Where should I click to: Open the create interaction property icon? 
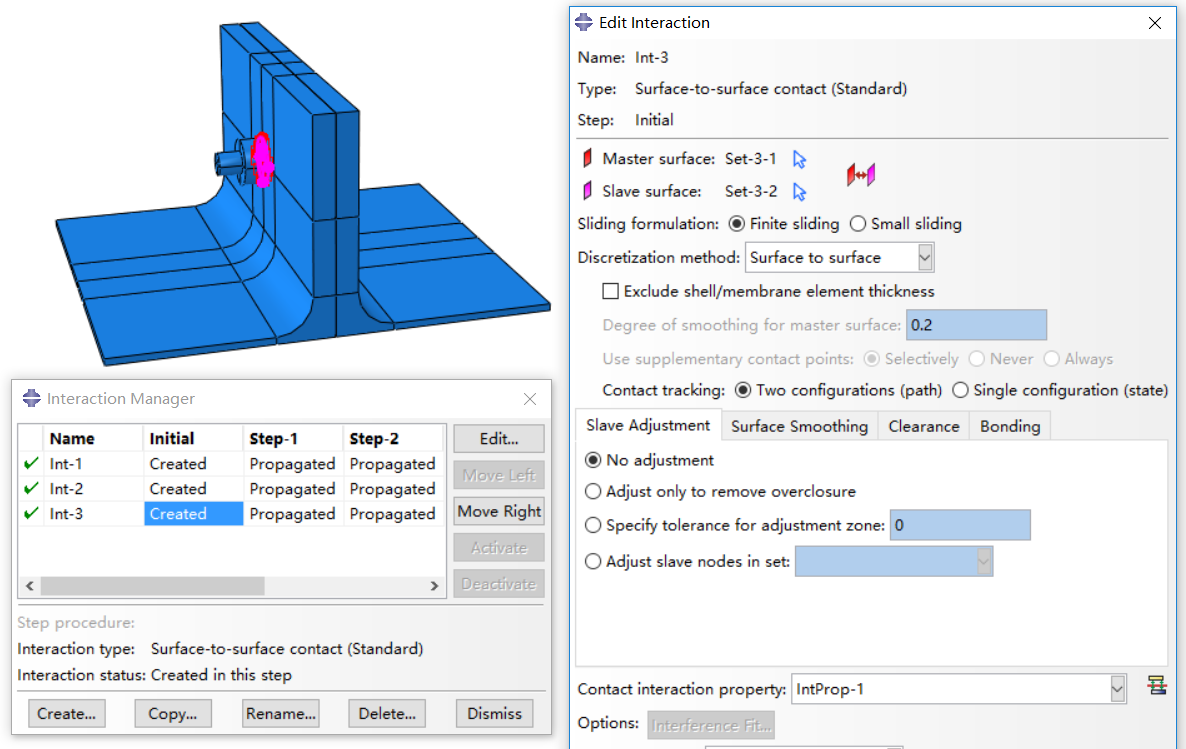click(1157, 686)
